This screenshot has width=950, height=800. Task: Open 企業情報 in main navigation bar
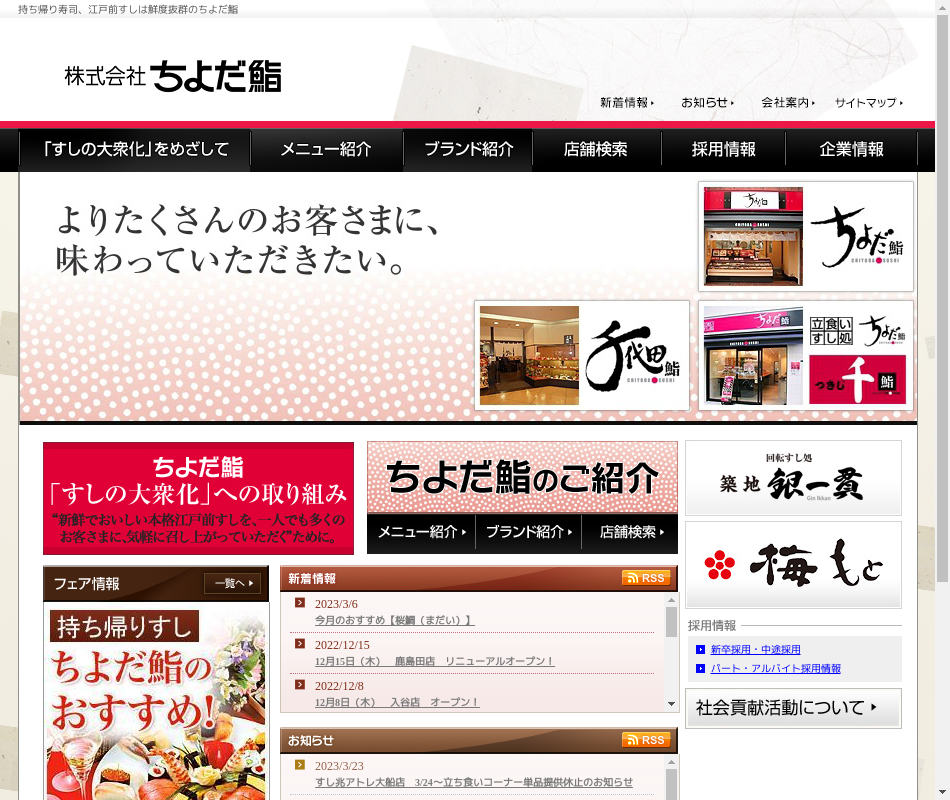coord(851,149)
